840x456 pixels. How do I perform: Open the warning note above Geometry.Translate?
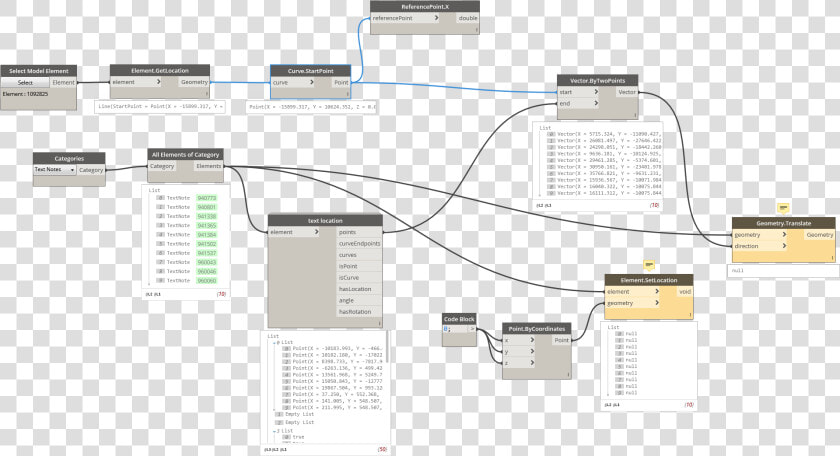(x=783, y=208)
